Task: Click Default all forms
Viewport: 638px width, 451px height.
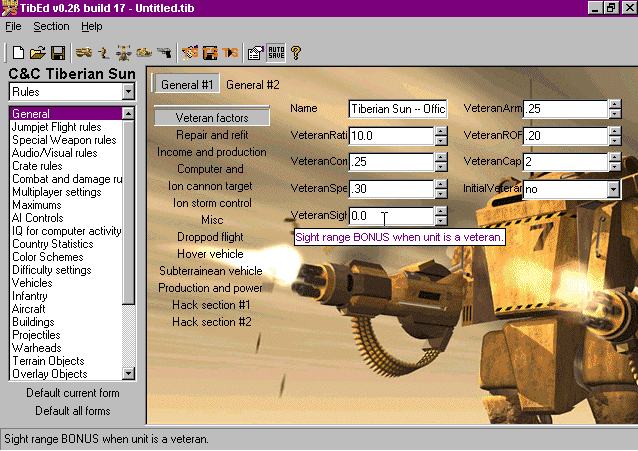Action: pyautogui.click(x=73, y=411)
